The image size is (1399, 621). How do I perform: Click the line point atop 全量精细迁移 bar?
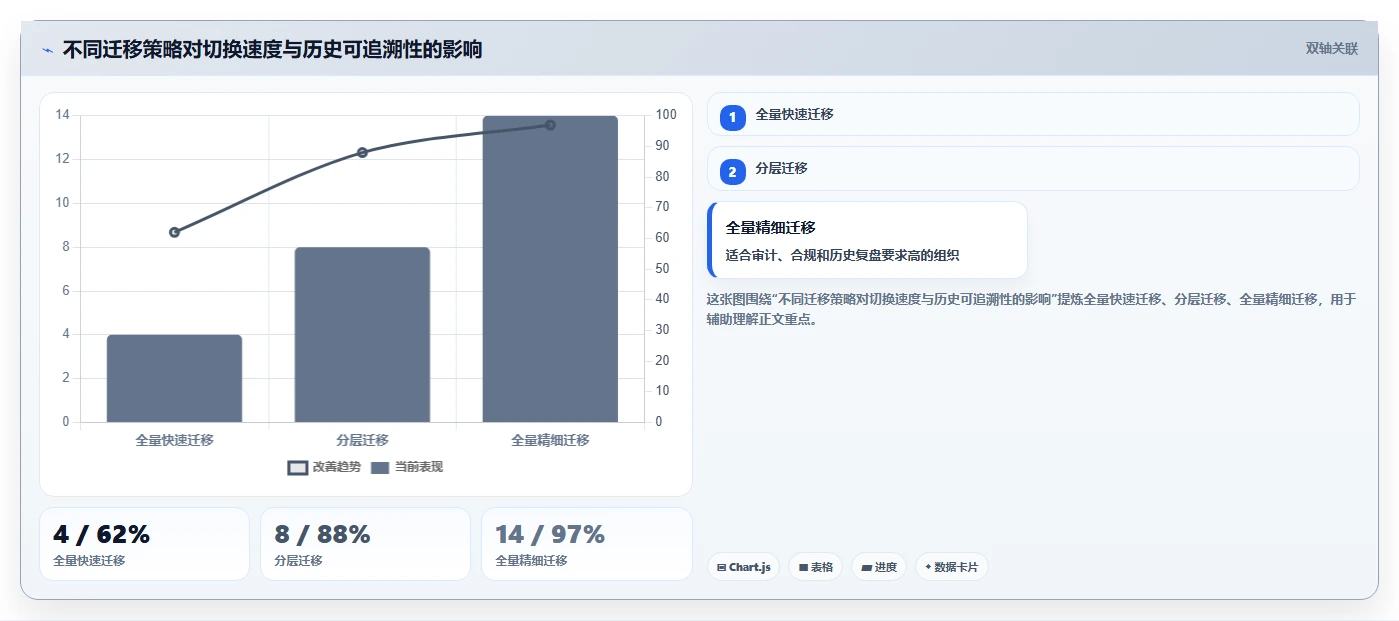tap(550, 125)
